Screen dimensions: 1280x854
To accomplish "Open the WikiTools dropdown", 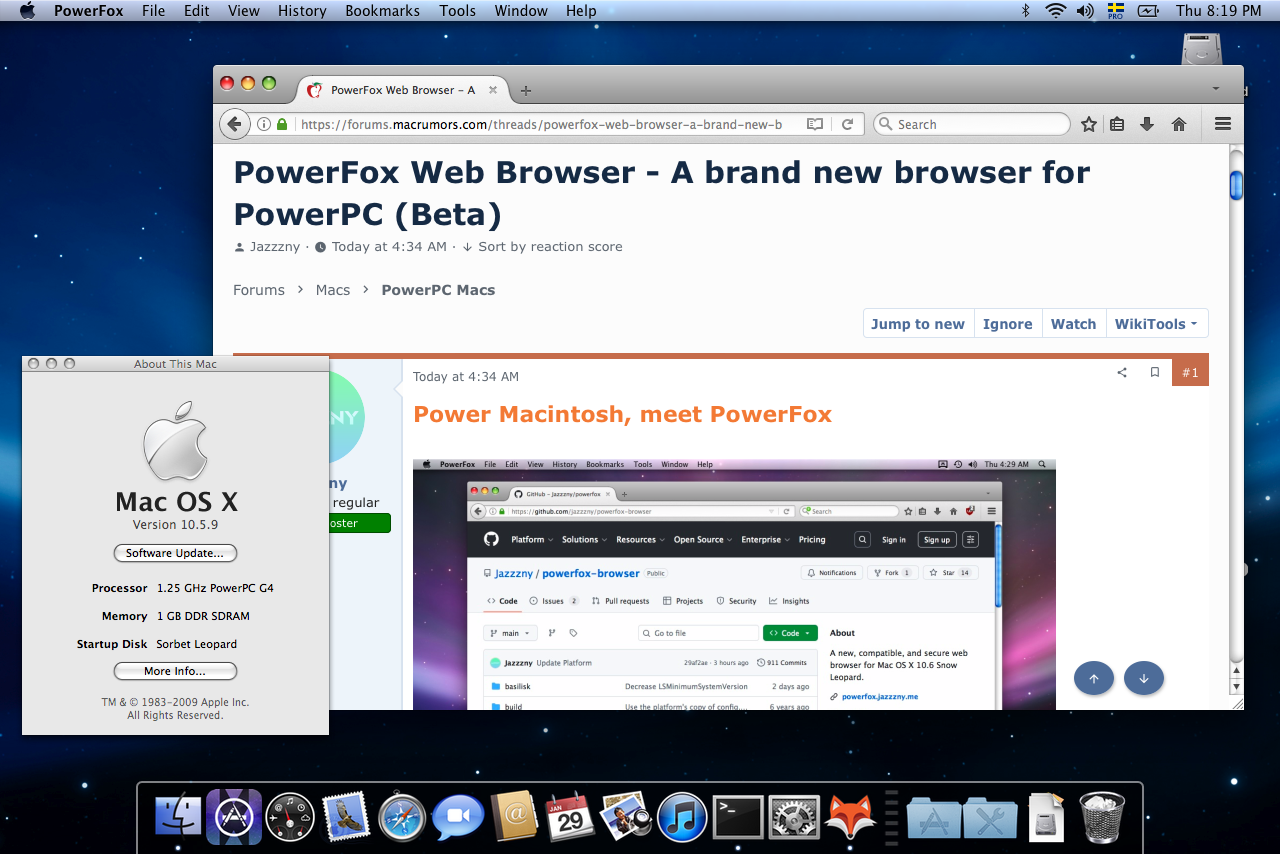I will point(1157,323).
